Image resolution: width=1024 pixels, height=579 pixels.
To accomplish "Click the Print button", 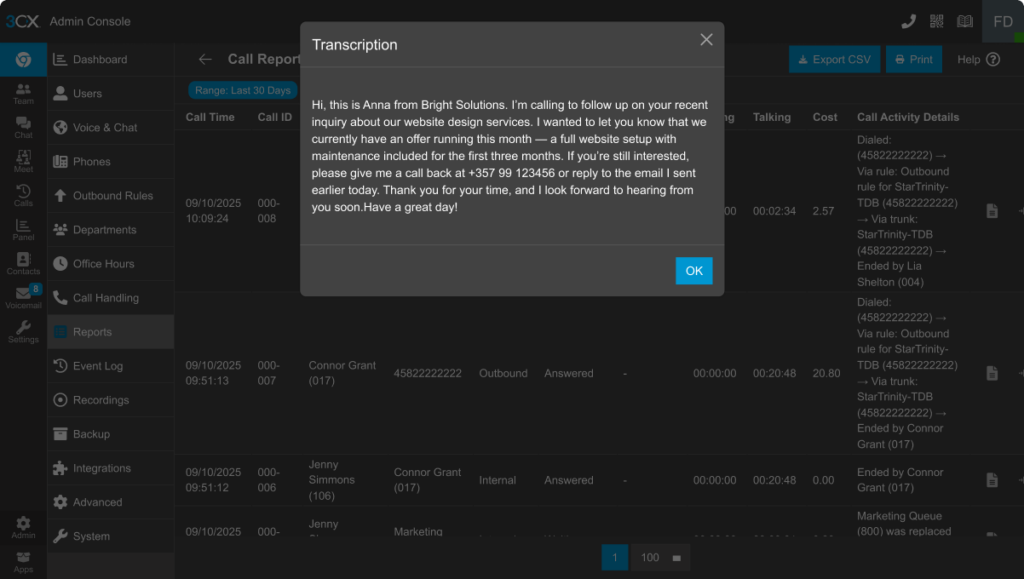I will (913, 59).
